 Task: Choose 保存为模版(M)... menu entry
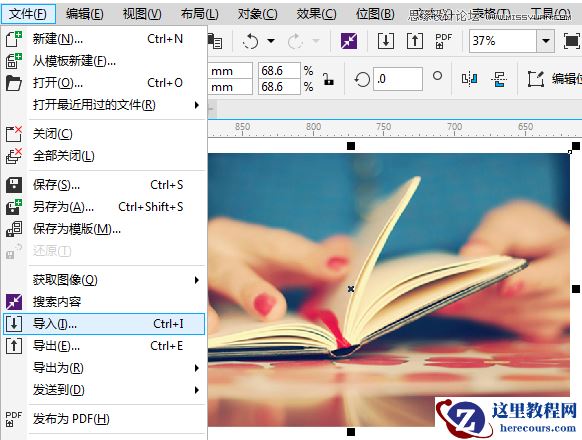pos(105,229)
